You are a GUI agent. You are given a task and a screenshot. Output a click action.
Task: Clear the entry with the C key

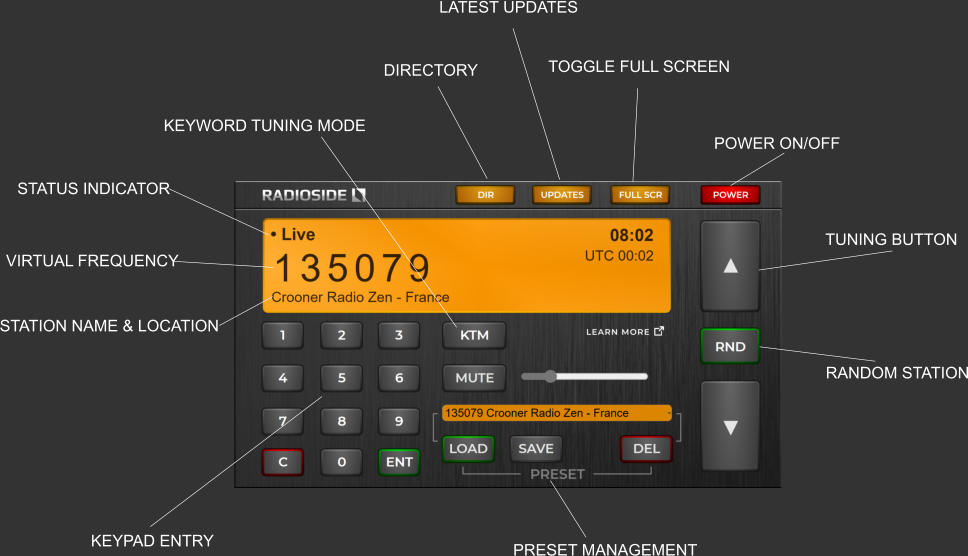283,462
